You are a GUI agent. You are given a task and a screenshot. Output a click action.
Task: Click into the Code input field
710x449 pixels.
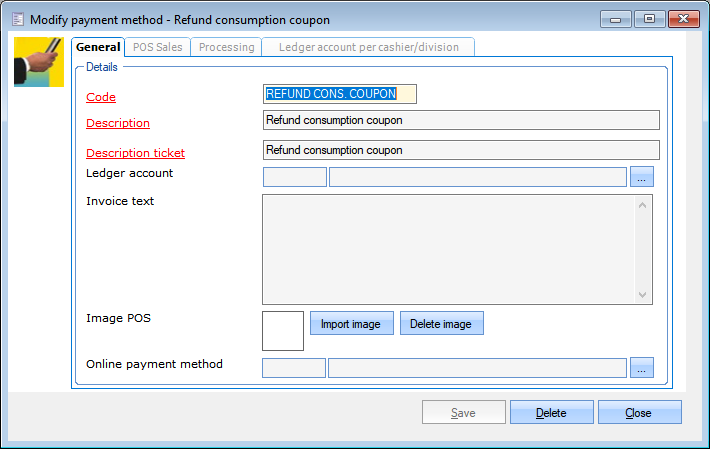339,94
